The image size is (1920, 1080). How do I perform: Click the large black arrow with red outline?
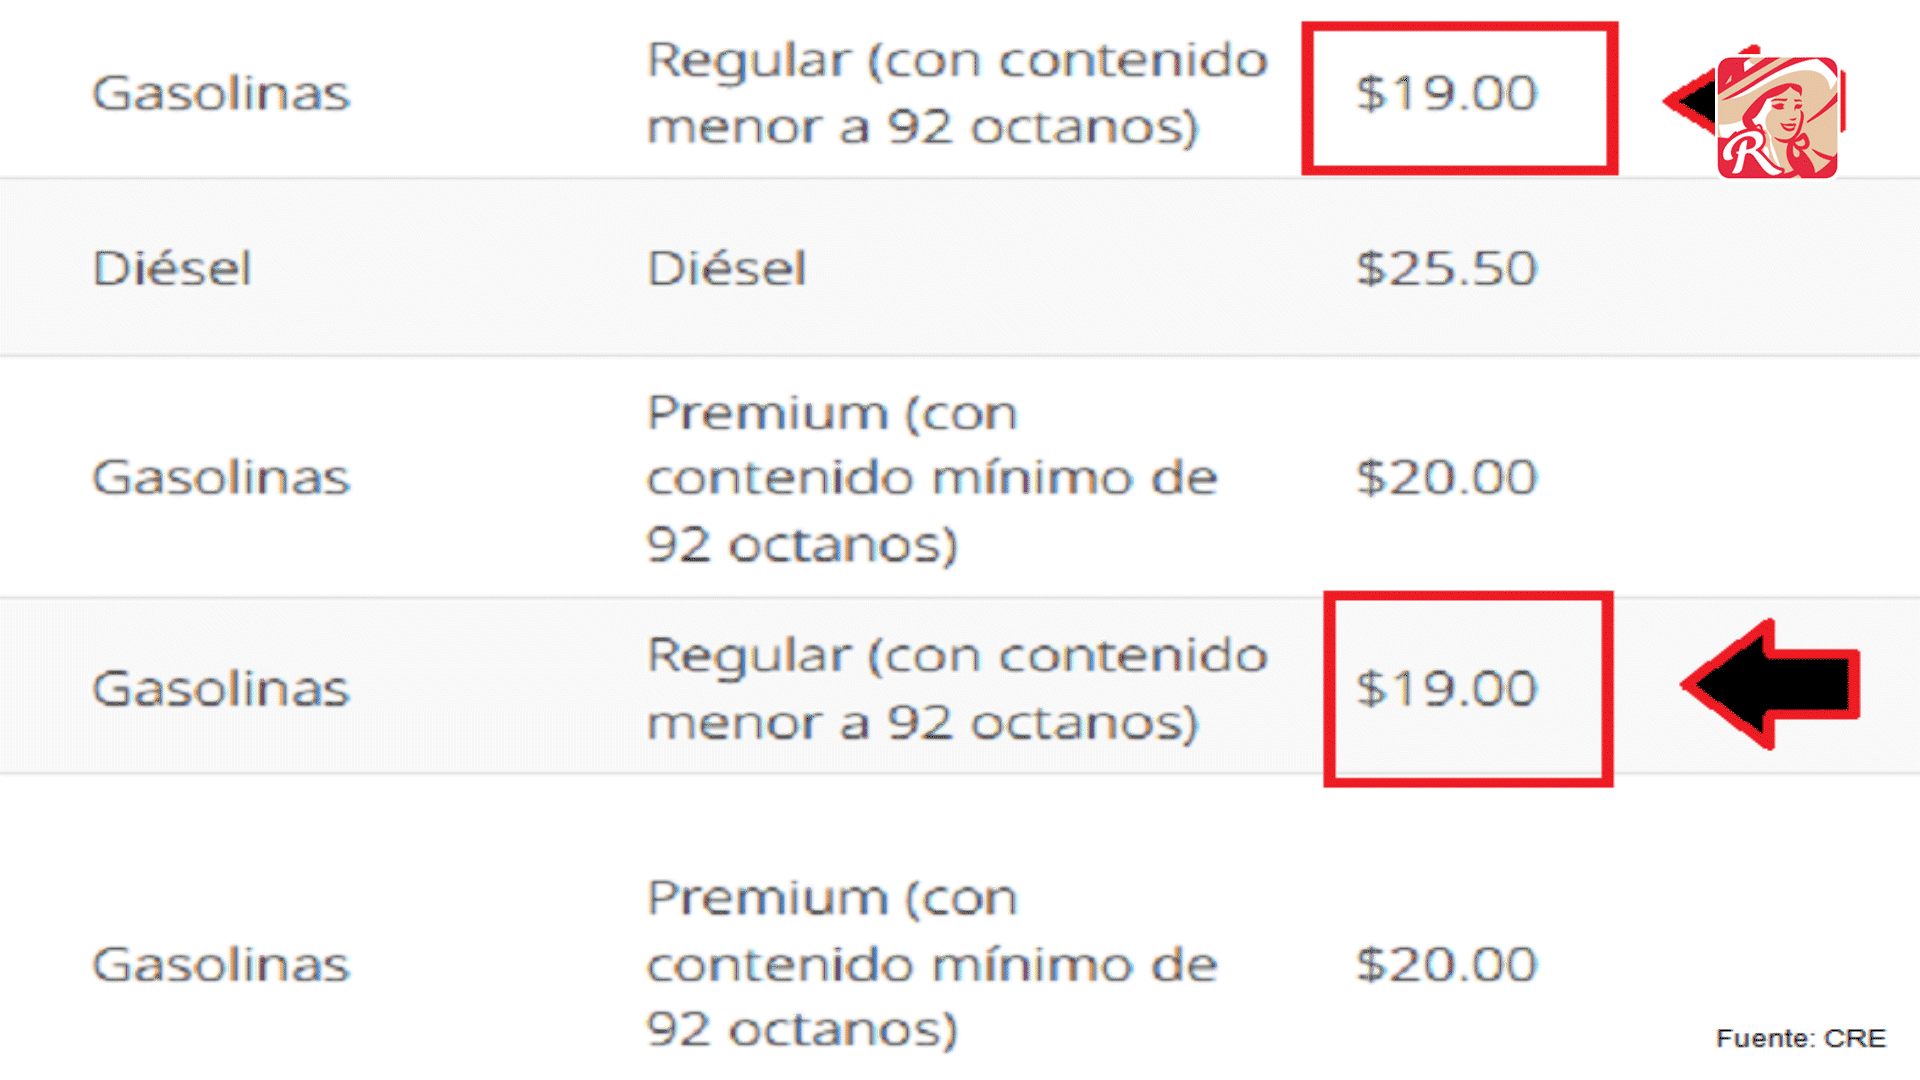point(1772,685)
